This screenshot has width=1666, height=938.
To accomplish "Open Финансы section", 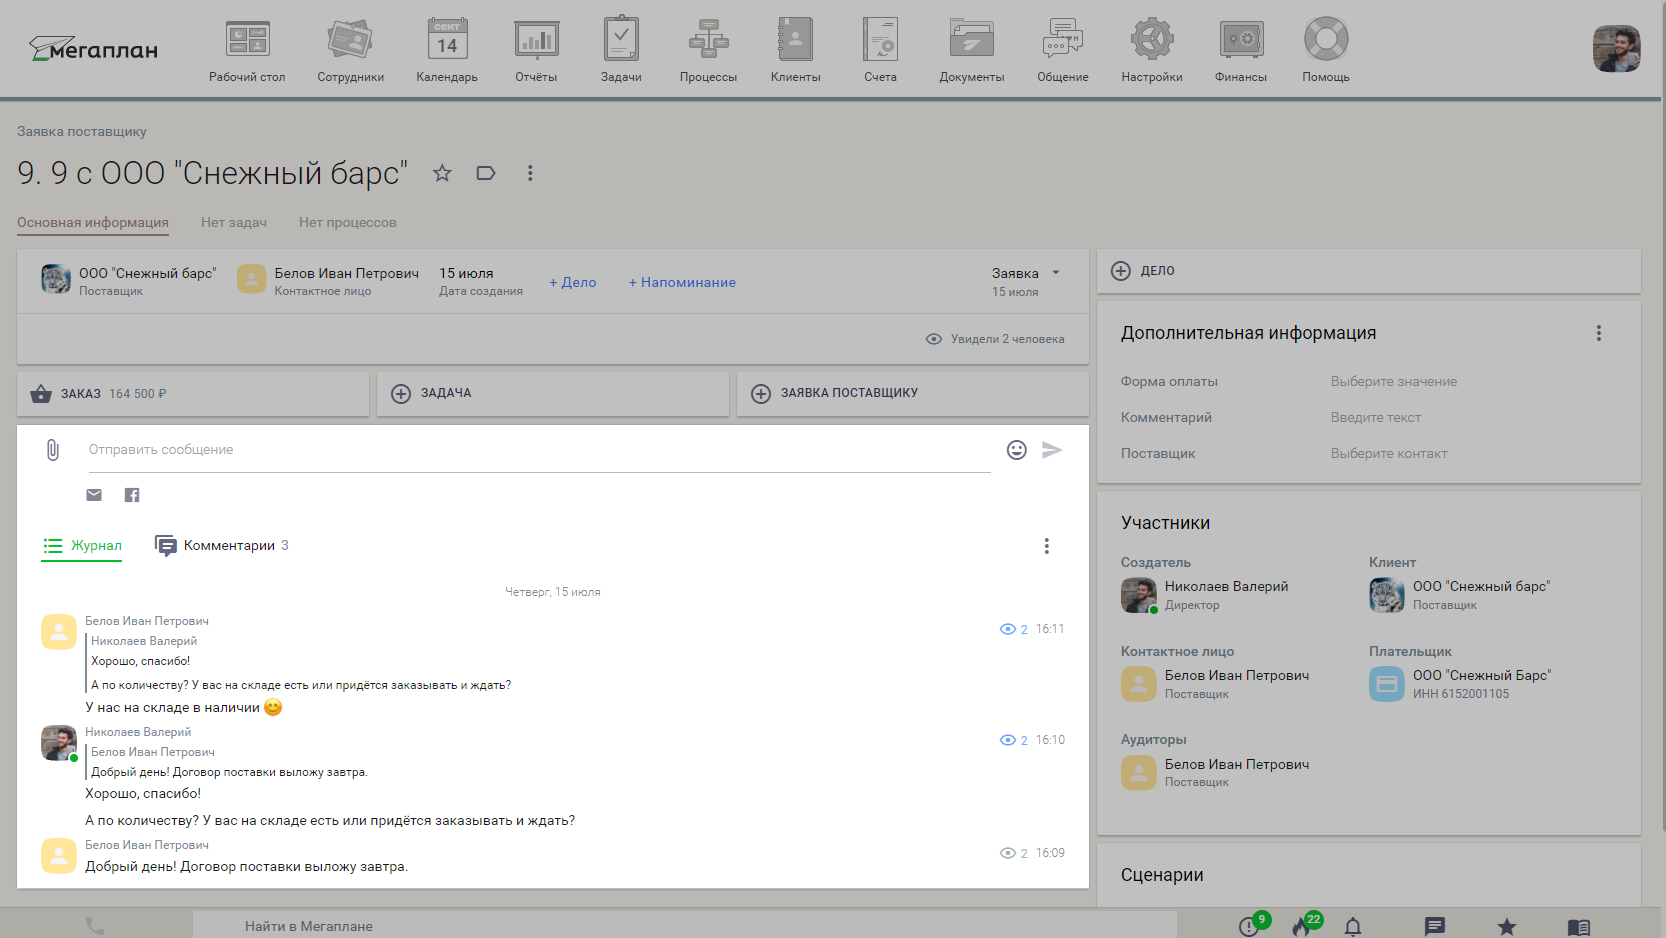I will pos(1240,50).
